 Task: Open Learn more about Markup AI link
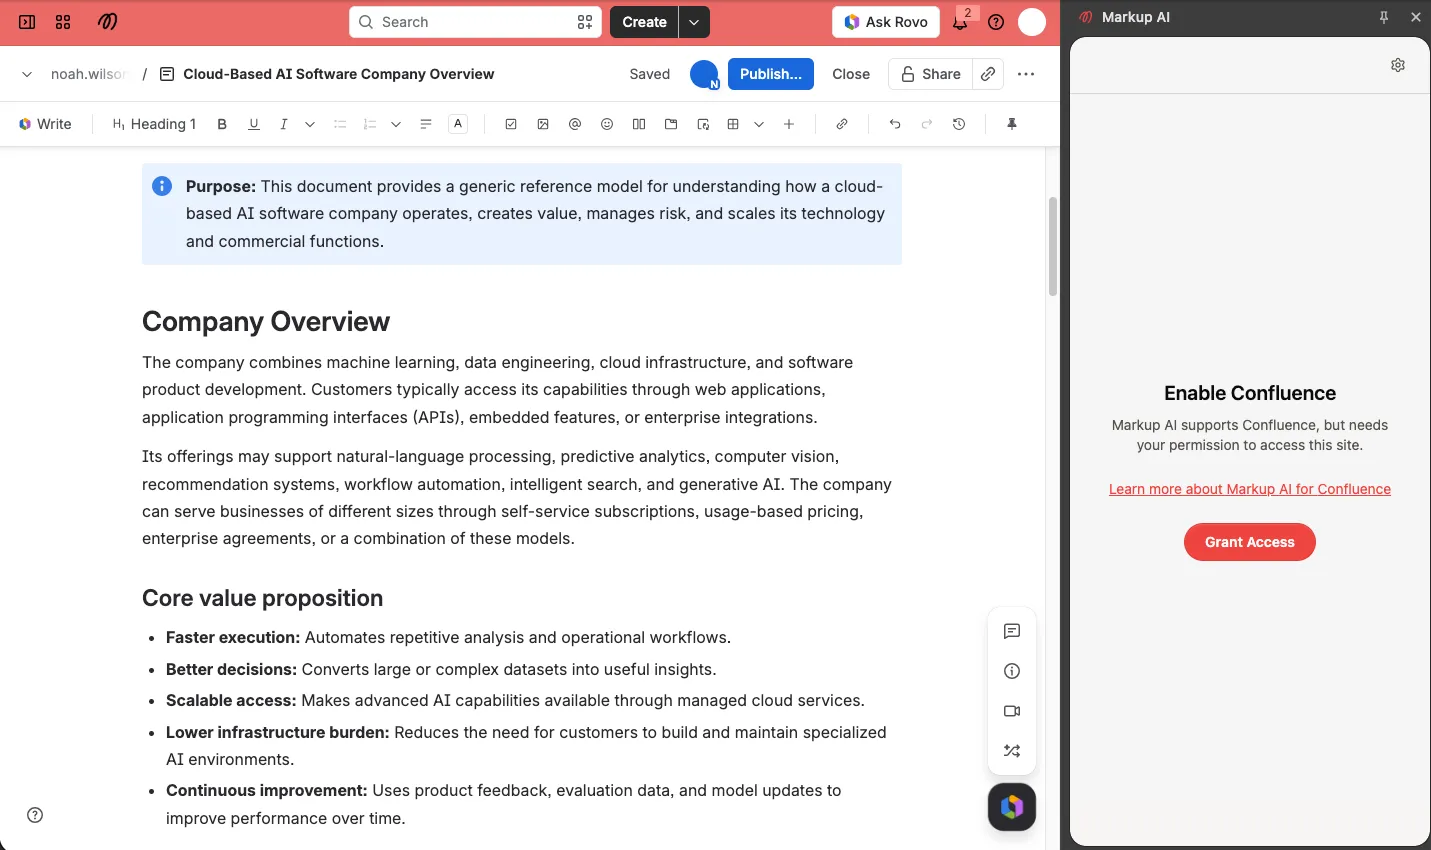point(1250,489)
